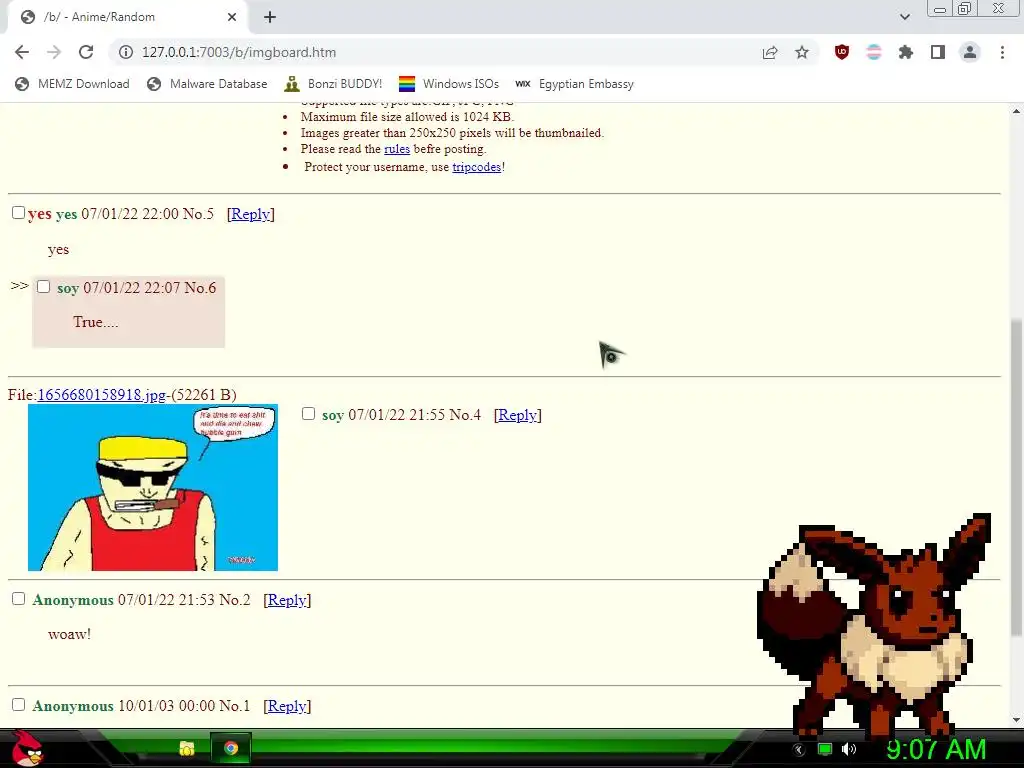The width and height of the screenshot is (1024, 768).
Task: Click 'woaw!' post text
Action: point(69,634)
